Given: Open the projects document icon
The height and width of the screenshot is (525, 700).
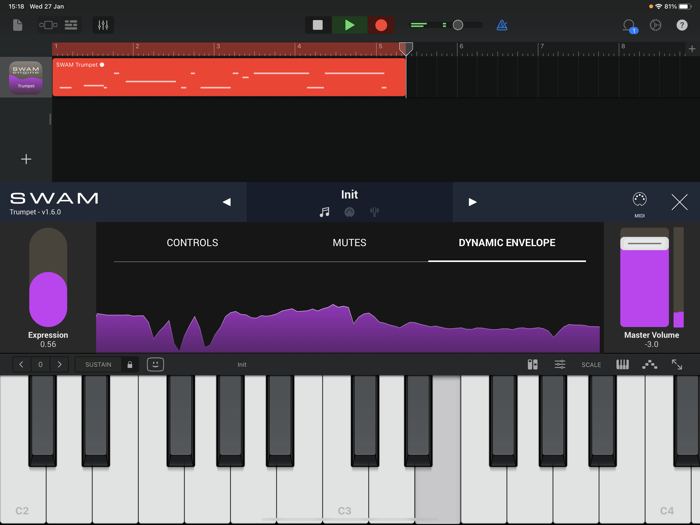Looking at the screenshot, I should point(17,25).
